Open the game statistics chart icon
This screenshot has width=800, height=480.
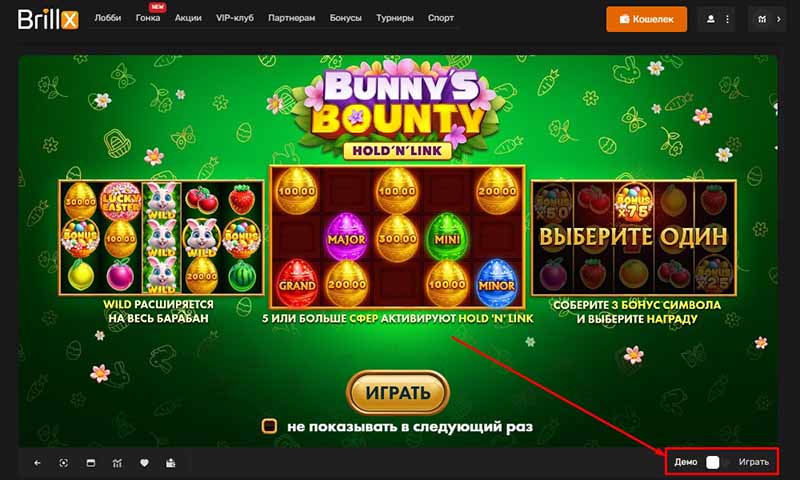point(117,463)
